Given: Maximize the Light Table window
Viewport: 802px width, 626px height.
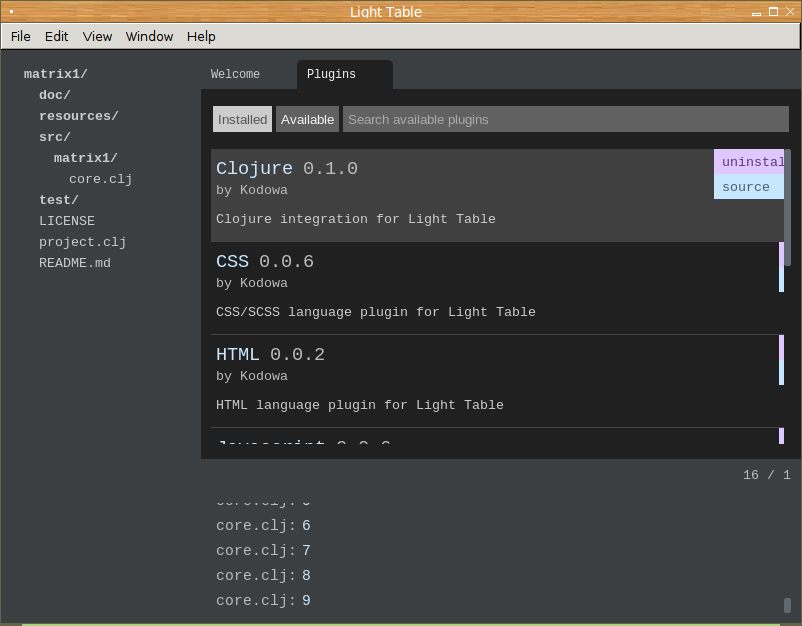Looking at the screenshot, I should click(x=773, y=11).
